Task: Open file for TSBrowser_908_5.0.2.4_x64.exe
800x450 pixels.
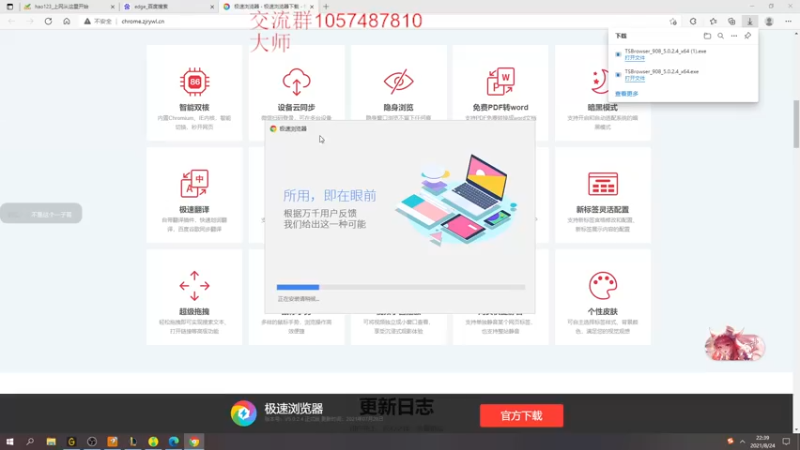Action: (634, 78)
